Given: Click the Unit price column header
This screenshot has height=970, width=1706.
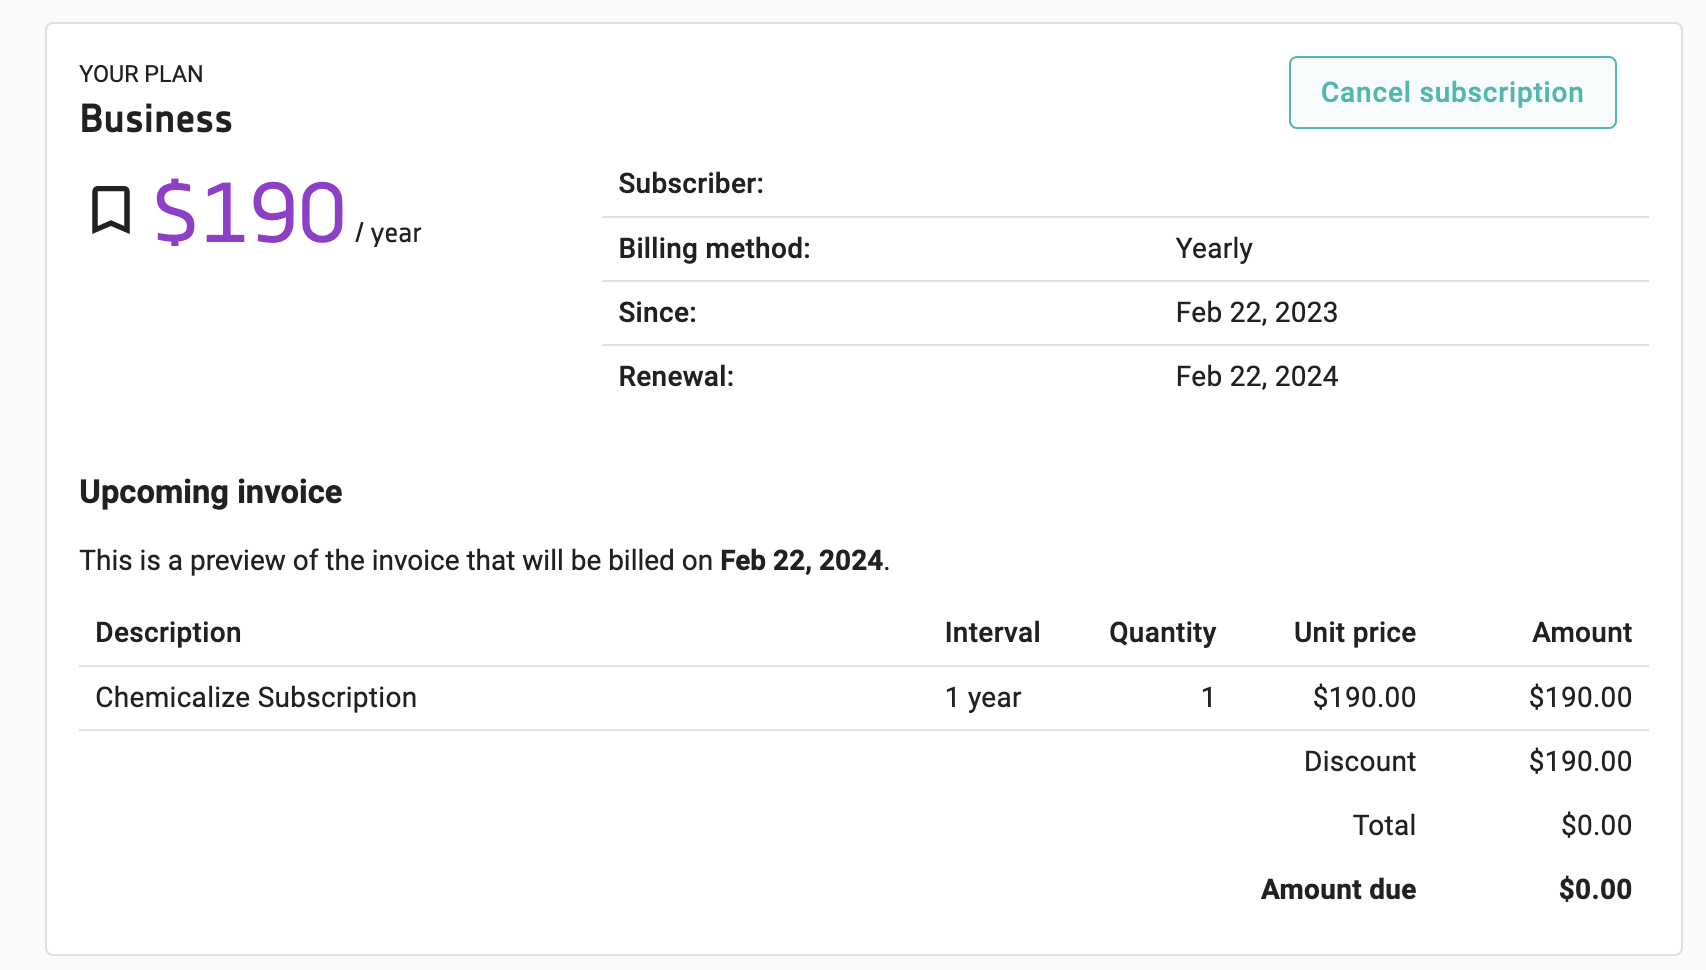Looking at the screenshot, I should pyautogui.click(x=1354, y=632).
